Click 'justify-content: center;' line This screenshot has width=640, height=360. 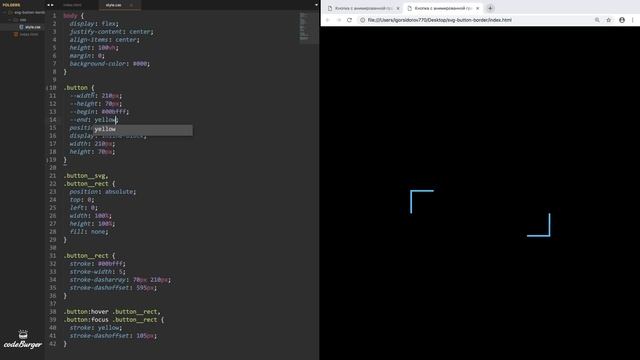[x=111, y=32]
